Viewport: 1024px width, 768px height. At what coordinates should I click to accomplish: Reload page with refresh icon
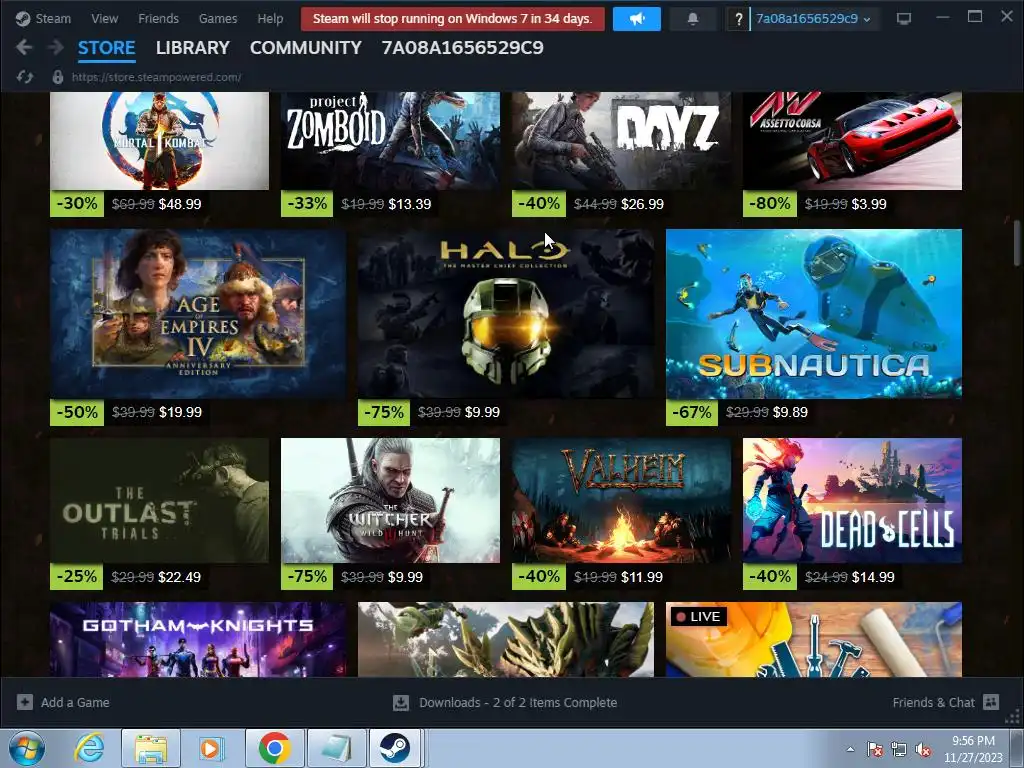(25, 77)
